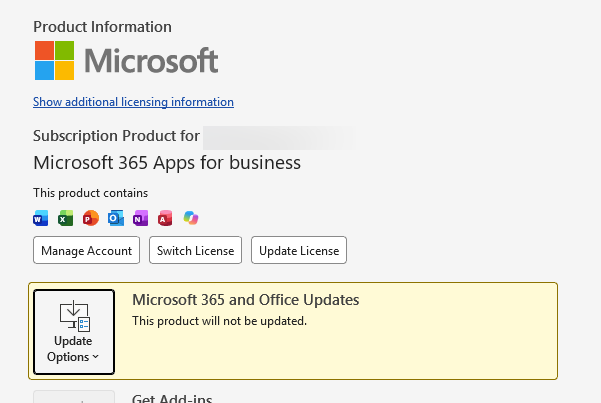Select 'This product will not be updated.' text
The image size is (601, 403).
pos(220,321)
